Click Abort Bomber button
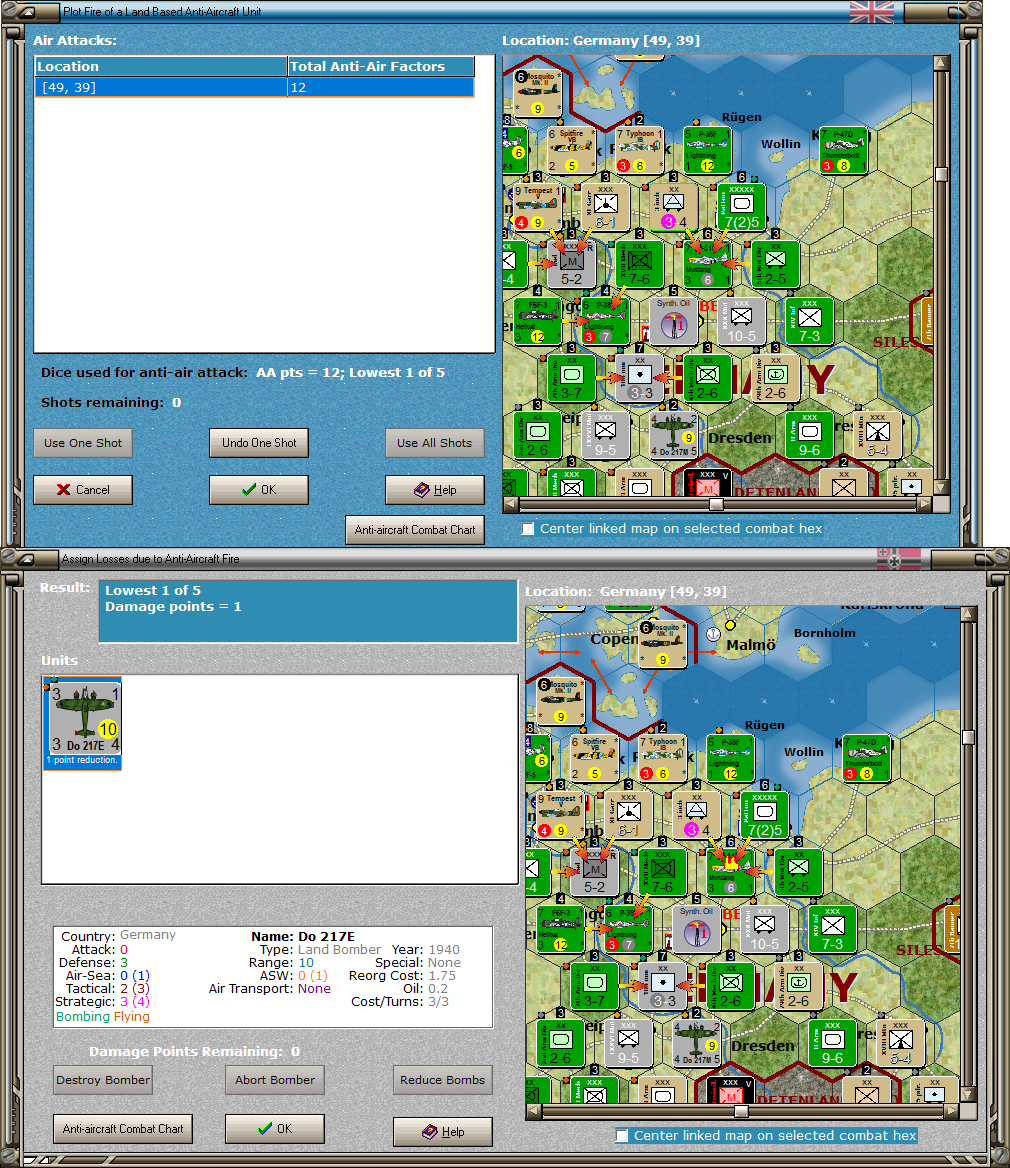The height and width of the screenshot is (1168, 1010). (x=275, y=1080)
